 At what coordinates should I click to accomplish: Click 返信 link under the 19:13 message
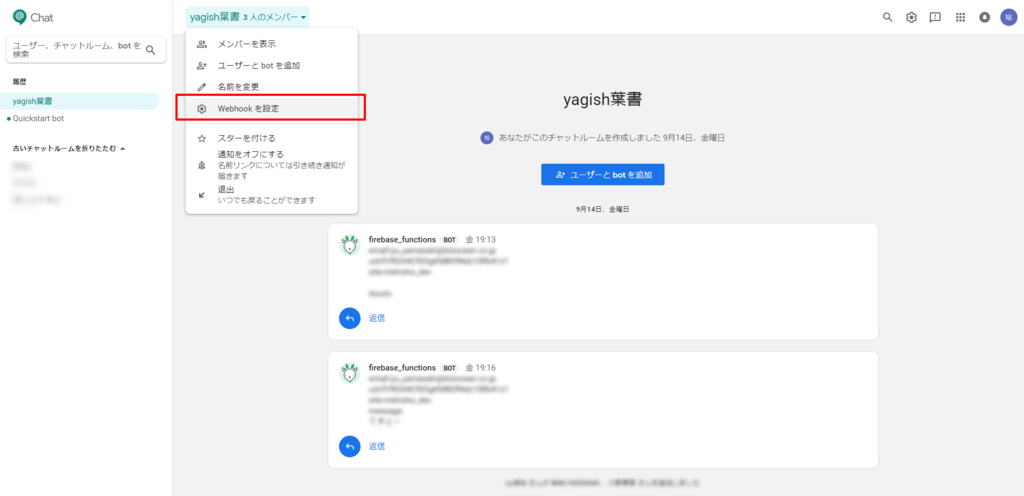[x=377, y=318]
